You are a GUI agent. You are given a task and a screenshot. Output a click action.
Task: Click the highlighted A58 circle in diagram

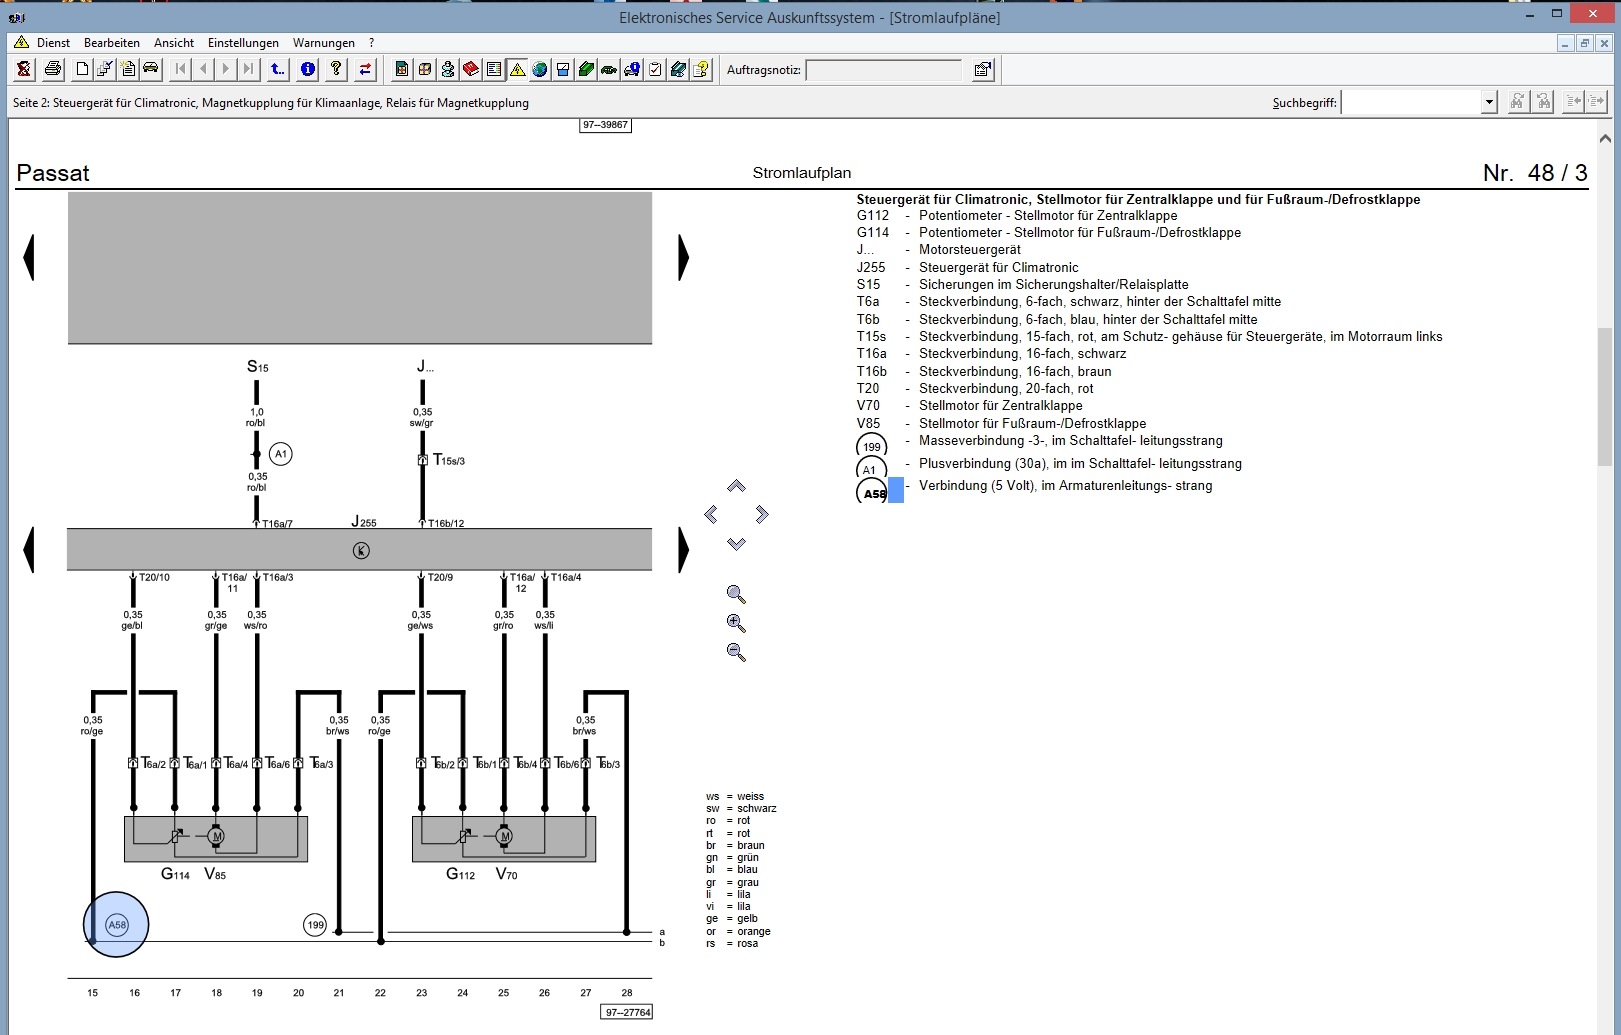tap(117, 925)
